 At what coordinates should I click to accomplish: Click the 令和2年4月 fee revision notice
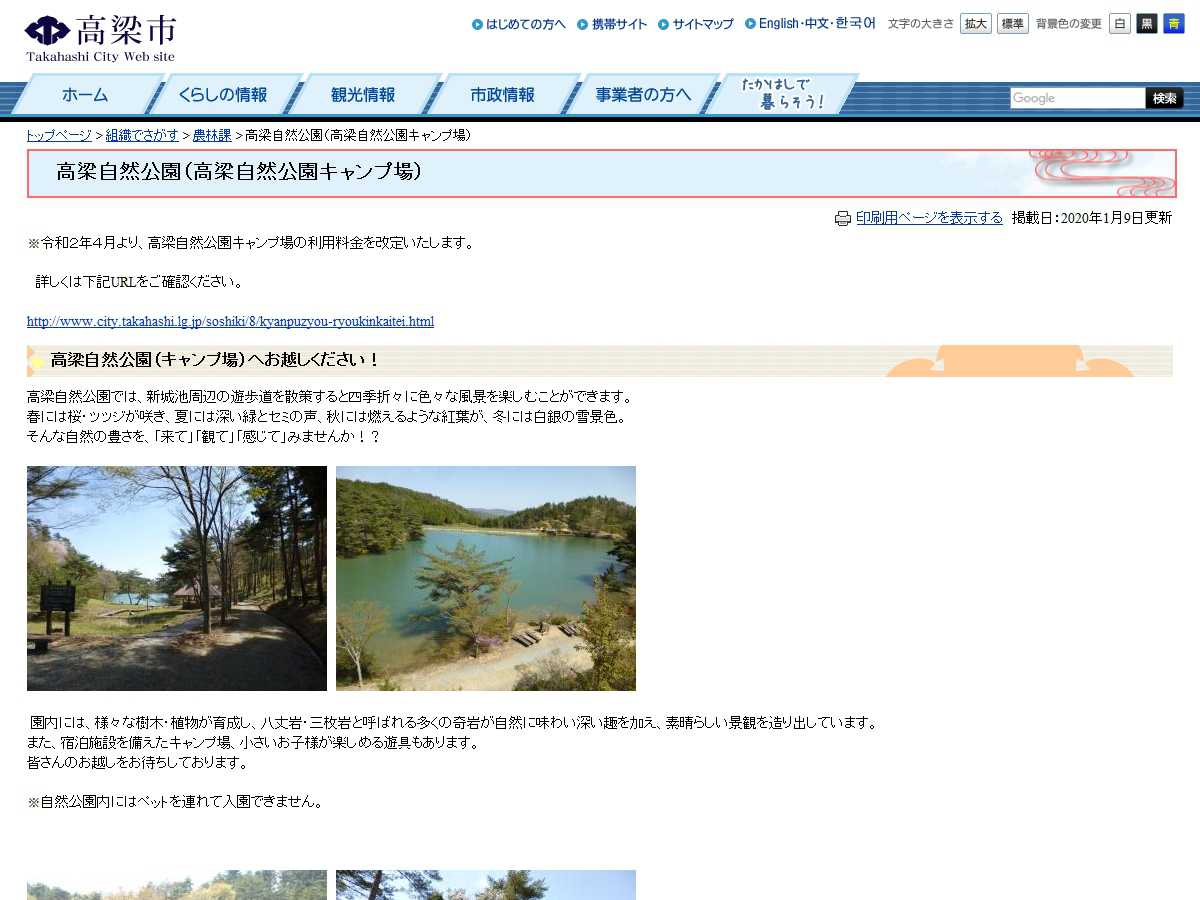pos(251,242)
